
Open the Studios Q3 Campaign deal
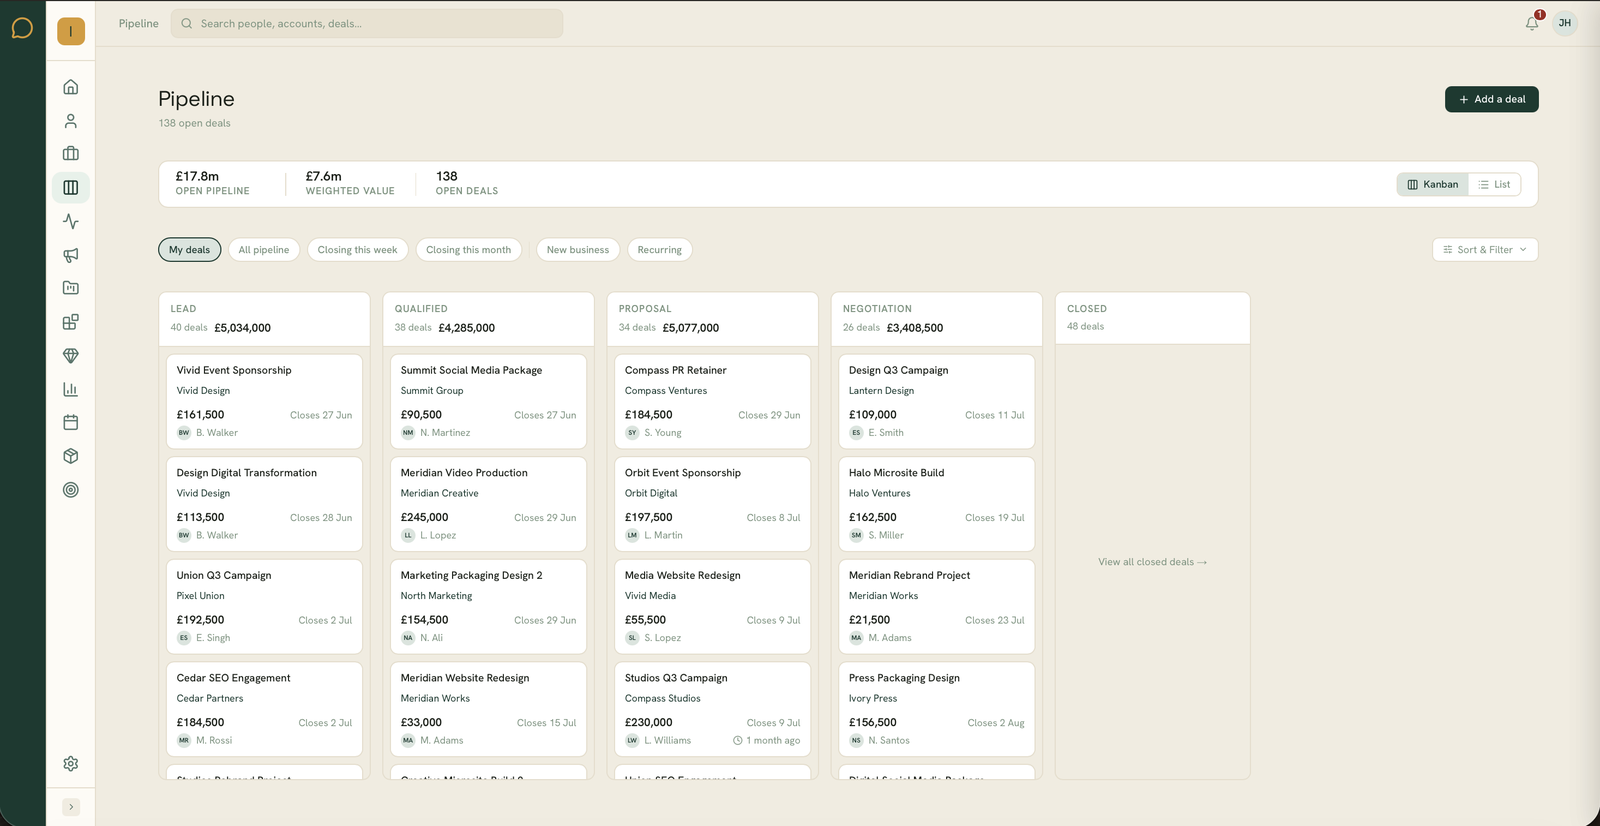[x=712, y=709]
